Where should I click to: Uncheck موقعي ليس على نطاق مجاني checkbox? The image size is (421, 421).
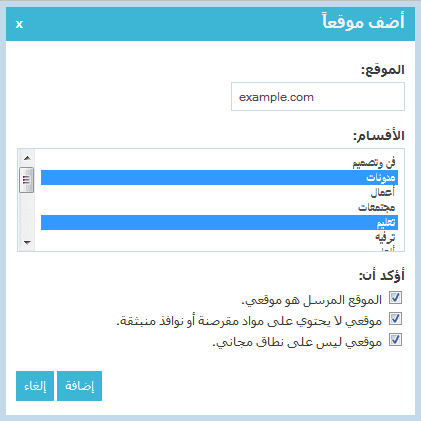pyautogui.click(x=395, y=340)
